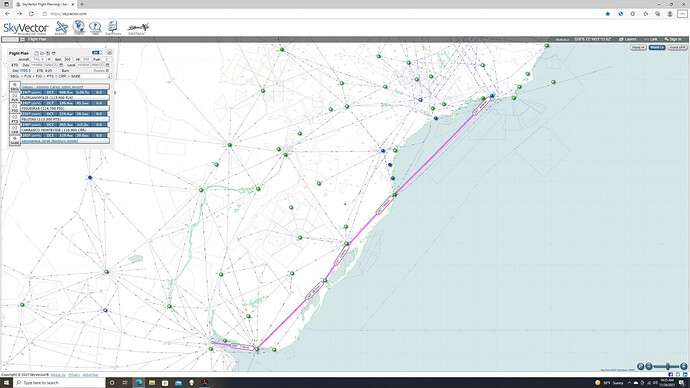This screenshot has height=388, width=690.
Task: Create a new flight plan document icon
Action: (36, 53)
